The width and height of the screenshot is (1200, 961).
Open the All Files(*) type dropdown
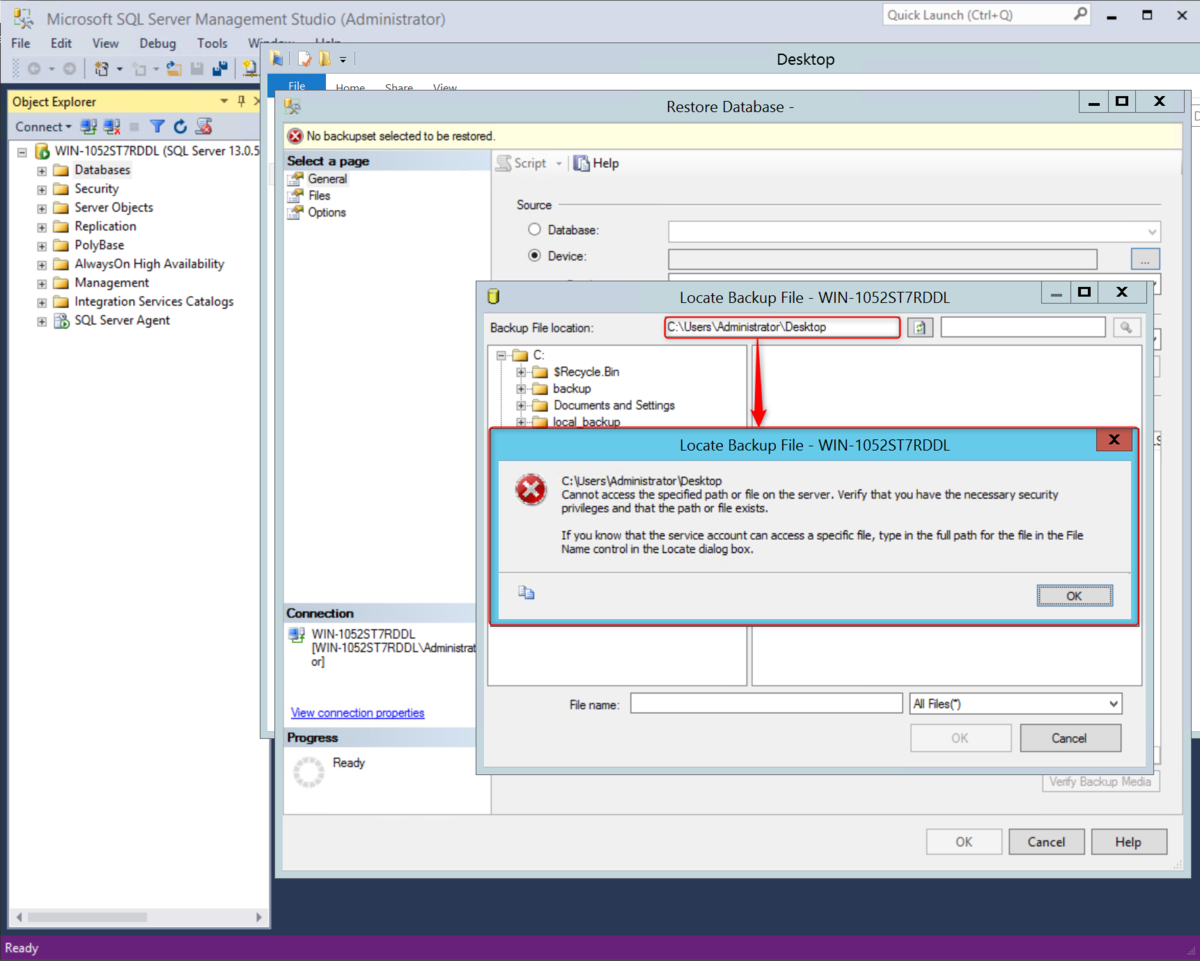[1015, 704]
